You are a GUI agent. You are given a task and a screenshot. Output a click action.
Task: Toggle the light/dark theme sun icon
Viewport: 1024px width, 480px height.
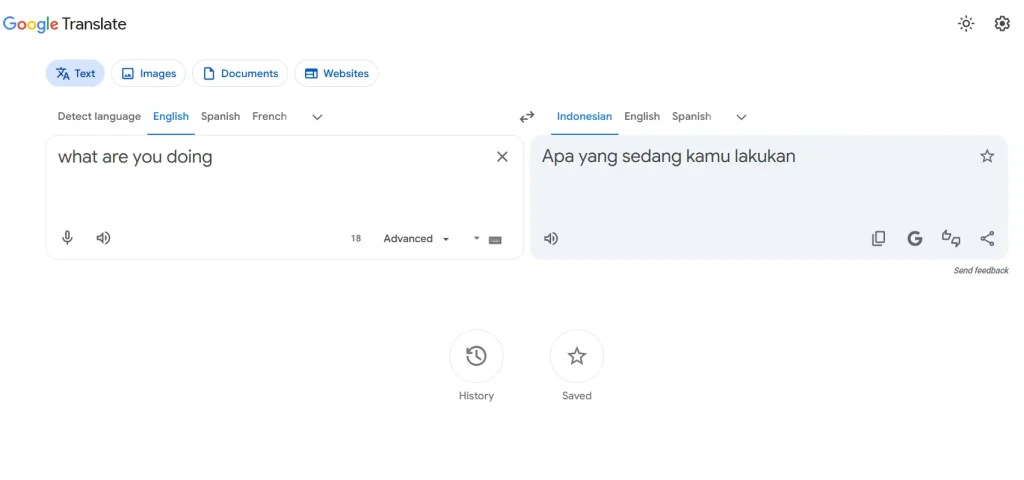[966, 24]
